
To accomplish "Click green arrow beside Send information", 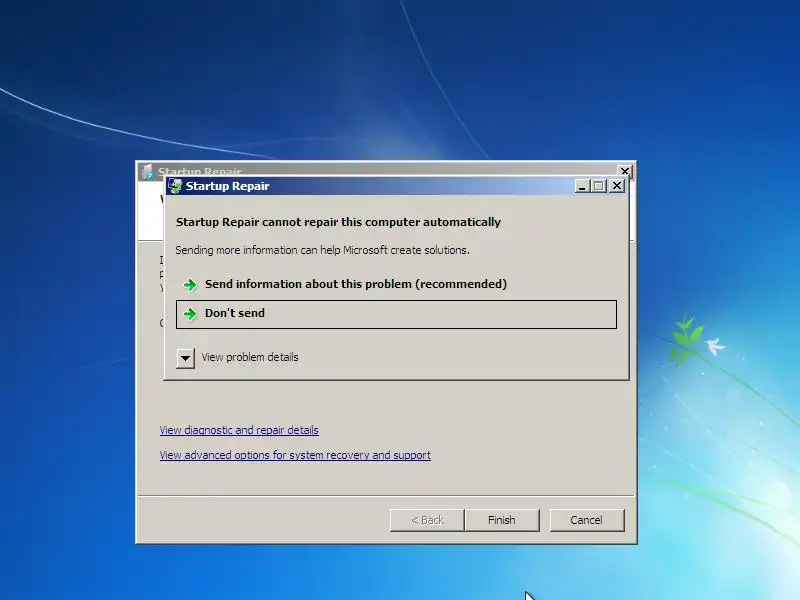I will coord(190,285).
